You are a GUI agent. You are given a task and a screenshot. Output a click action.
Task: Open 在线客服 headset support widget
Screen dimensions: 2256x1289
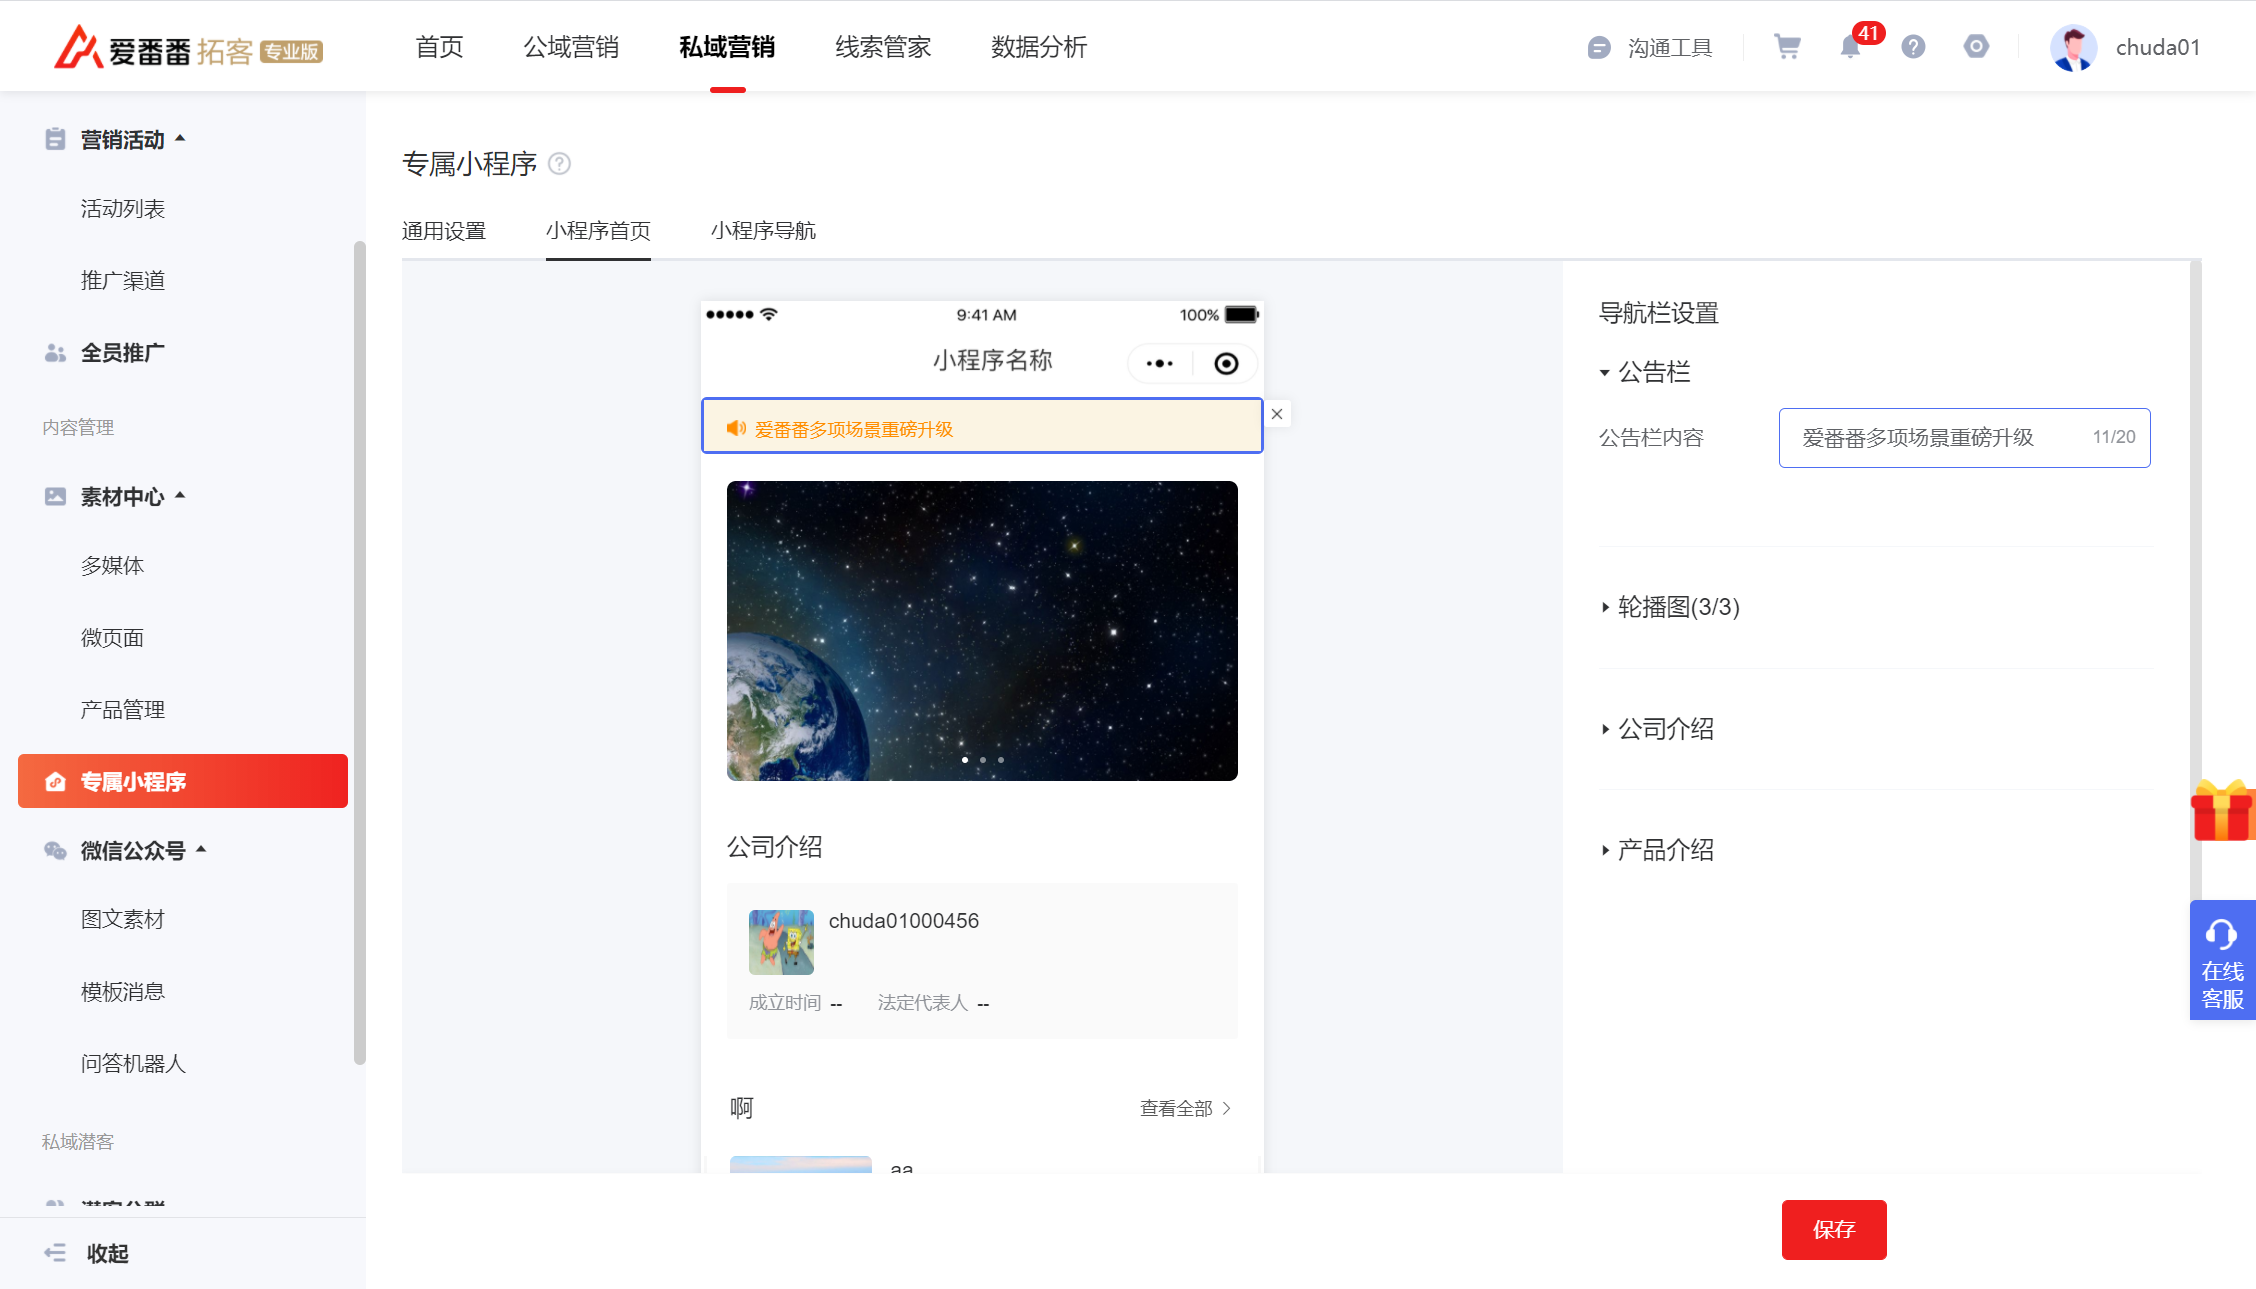pyautogui.click(x=2223, y=960)
